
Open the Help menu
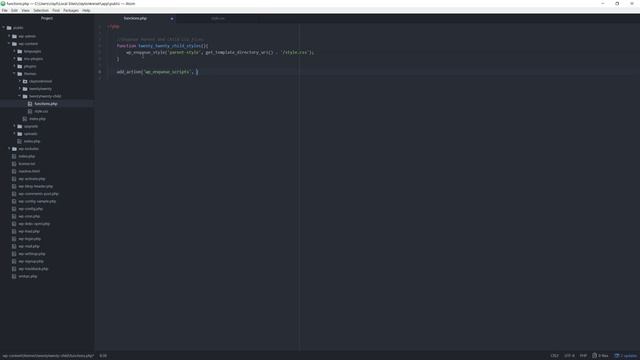click(x=86, y=10)
